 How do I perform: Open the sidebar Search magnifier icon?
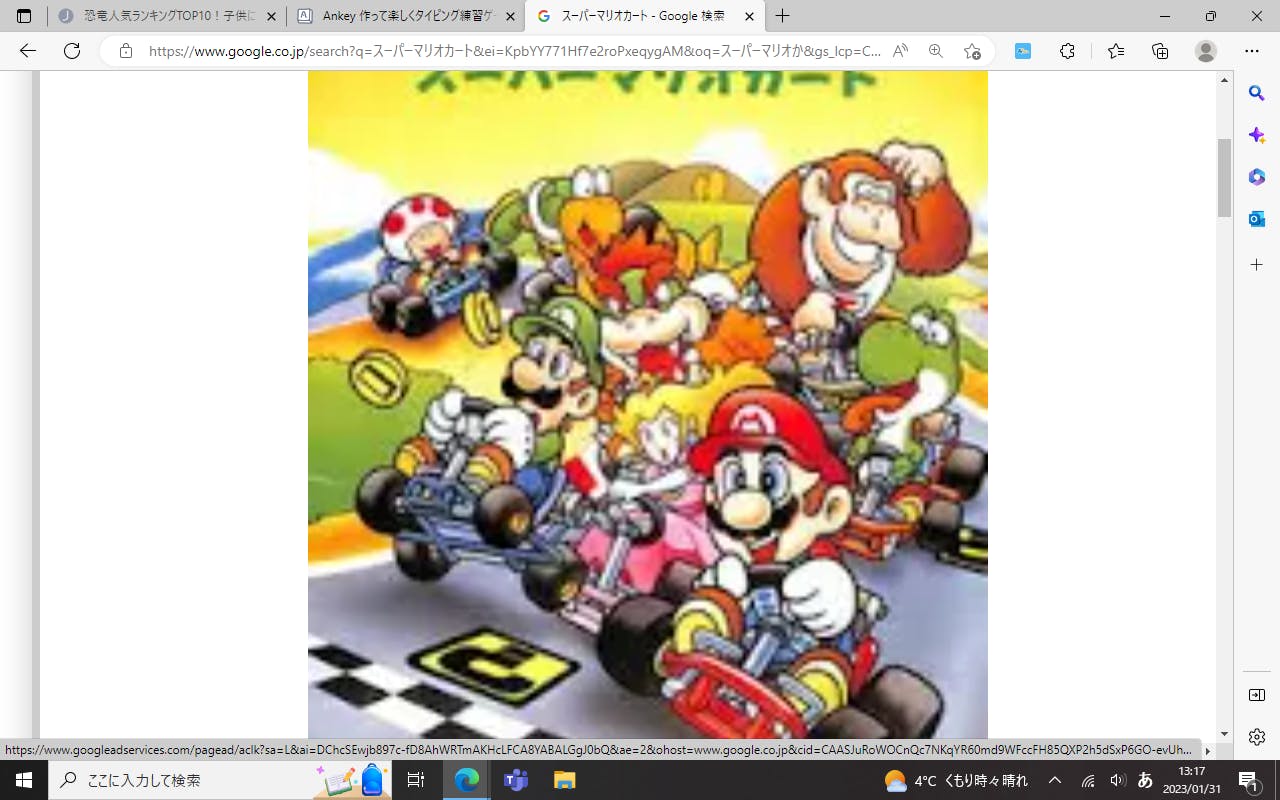coord(1257,93)
